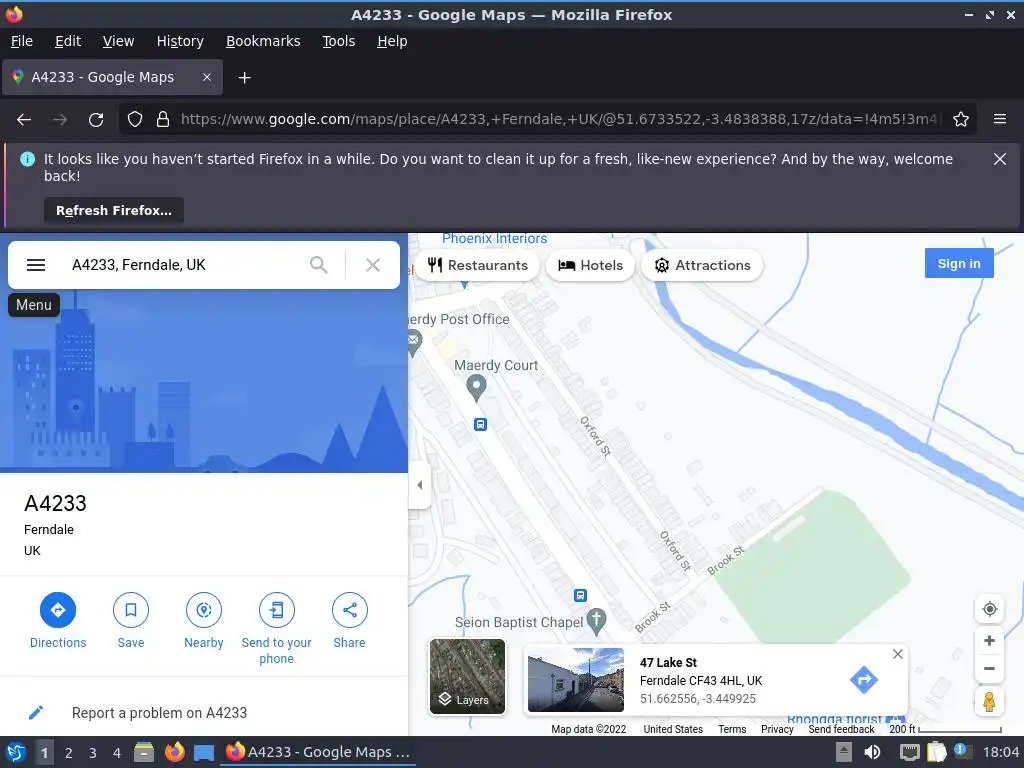Open the Edit menu
The width and height of the screenshot is (1024, 768).
(68, 41)
